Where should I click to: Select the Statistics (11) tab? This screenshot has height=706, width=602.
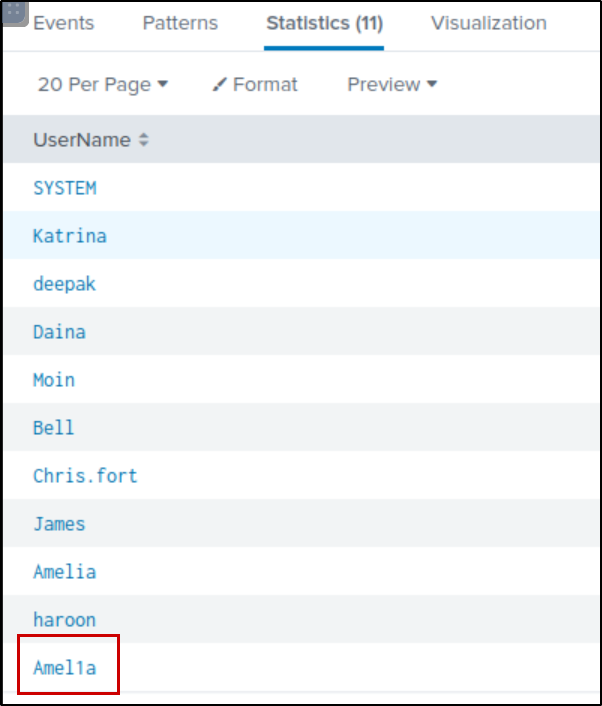pyautogui.click(x=324, y=23)
